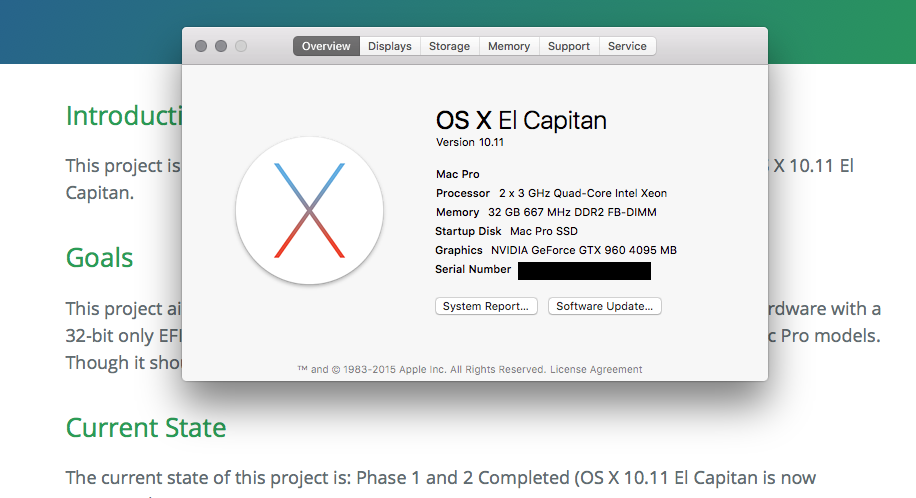Image resolution: width=916 pixels, height=498 pixels.
Task: Click the OS X El Capitan title
Action: click(521, 120)
